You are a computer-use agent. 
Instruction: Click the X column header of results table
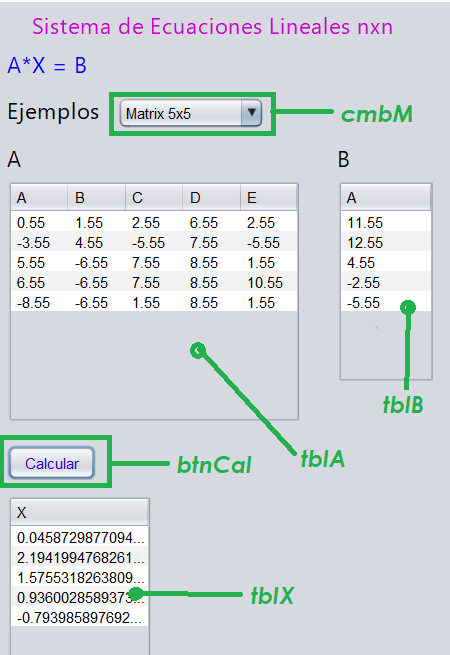tap(79, 512)
